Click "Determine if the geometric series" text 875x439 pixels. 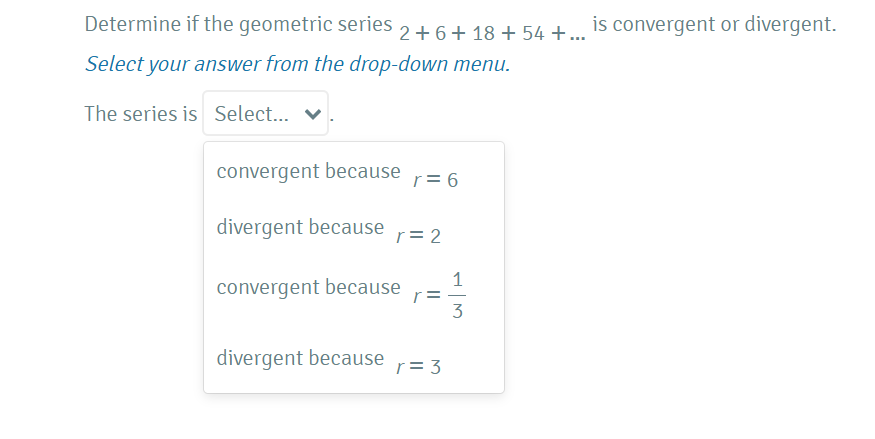click(x=238, y=25)
